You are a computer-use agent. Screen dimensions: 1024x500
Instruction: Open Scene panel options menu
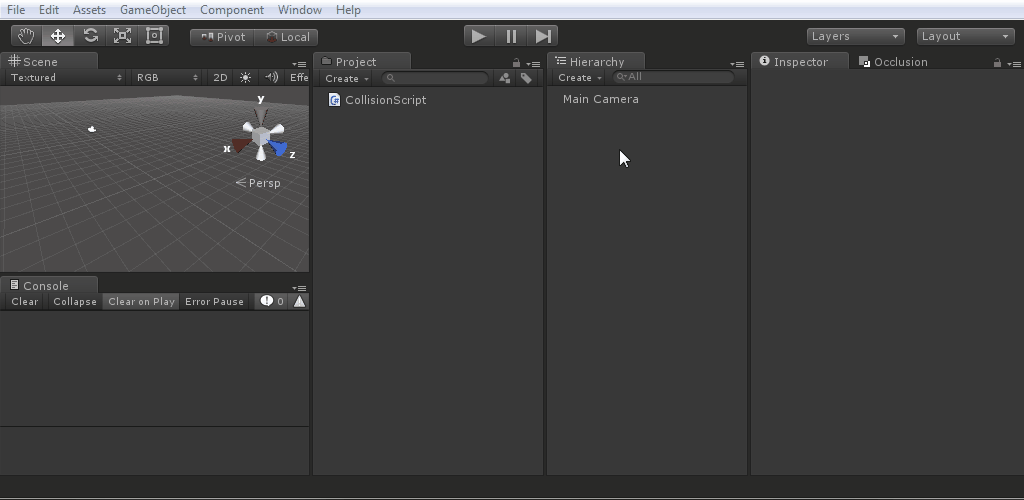pos(299,64)
